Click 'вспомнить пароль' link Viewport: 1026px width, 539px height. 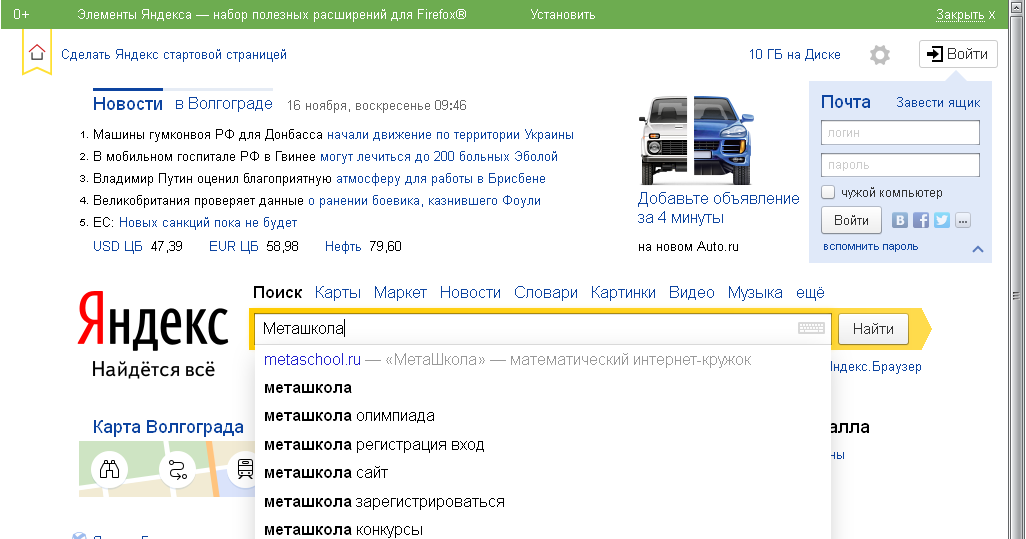pyautogui.click(x=870, y=247)
